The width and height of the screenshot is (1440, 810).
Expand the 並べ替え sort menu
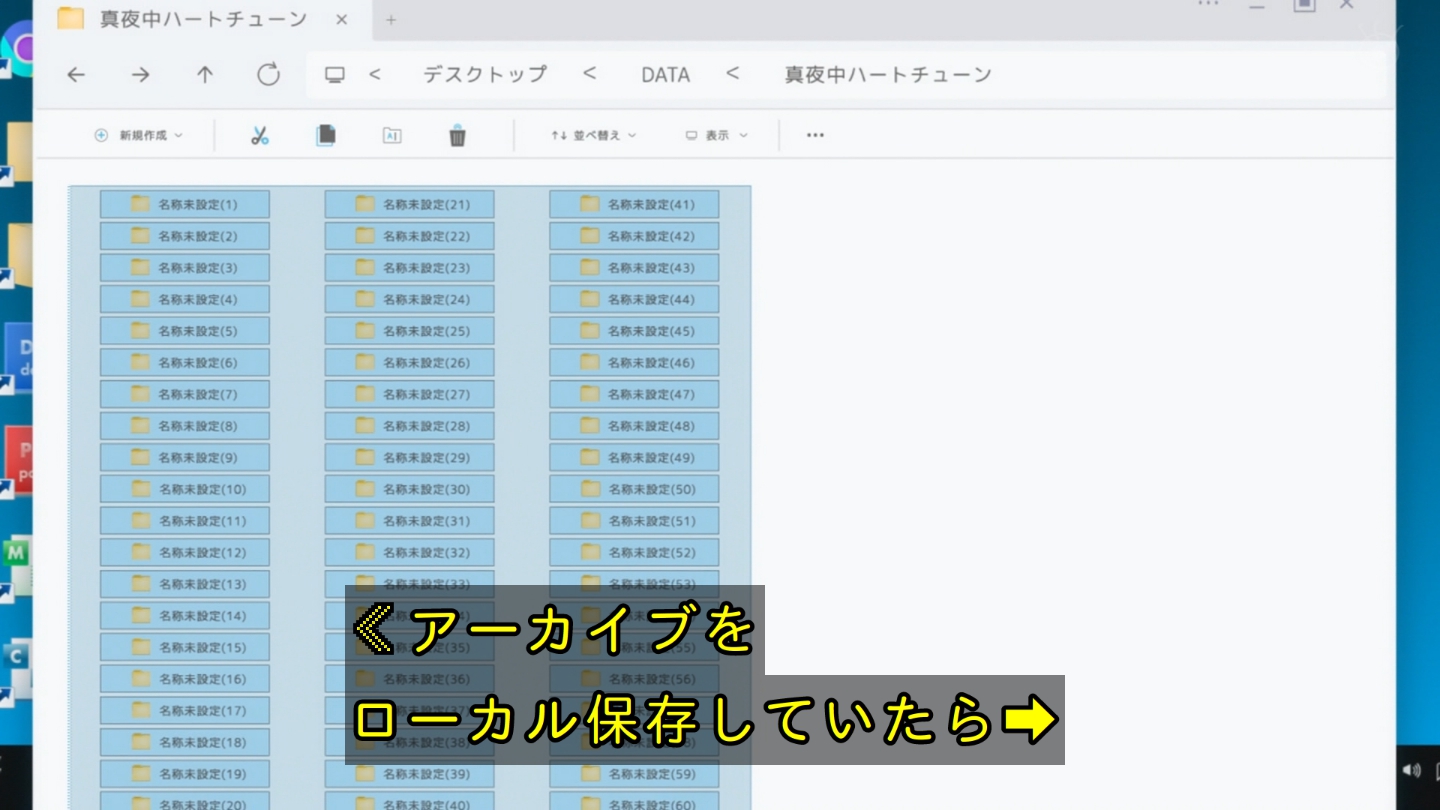click(593, 136)
